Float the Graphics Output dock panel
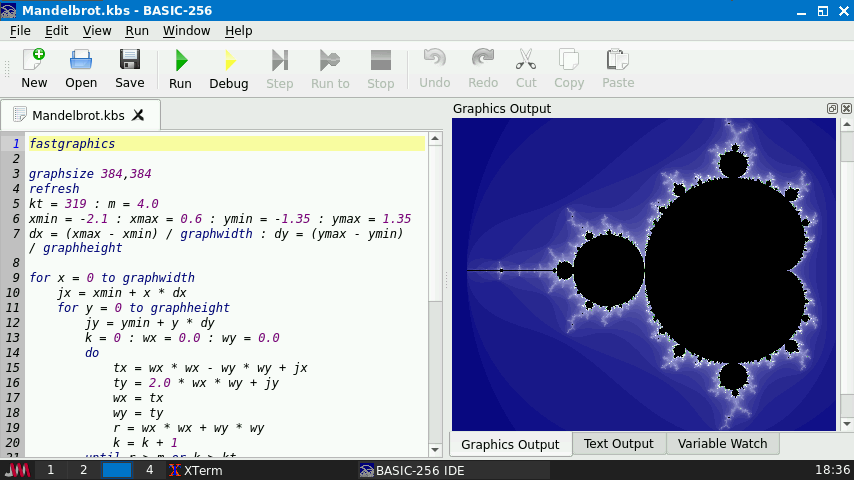This screenshot has height=480, width=854. click(832, 108)
